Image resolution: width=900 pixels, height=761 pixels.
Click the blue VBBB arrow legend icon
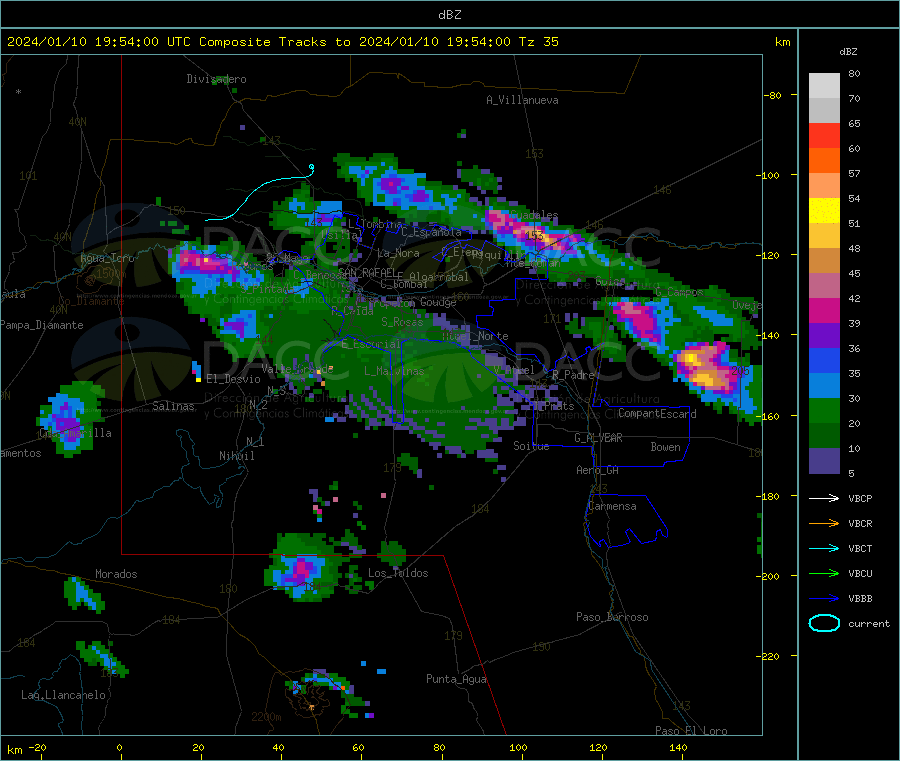coord(824,599)
